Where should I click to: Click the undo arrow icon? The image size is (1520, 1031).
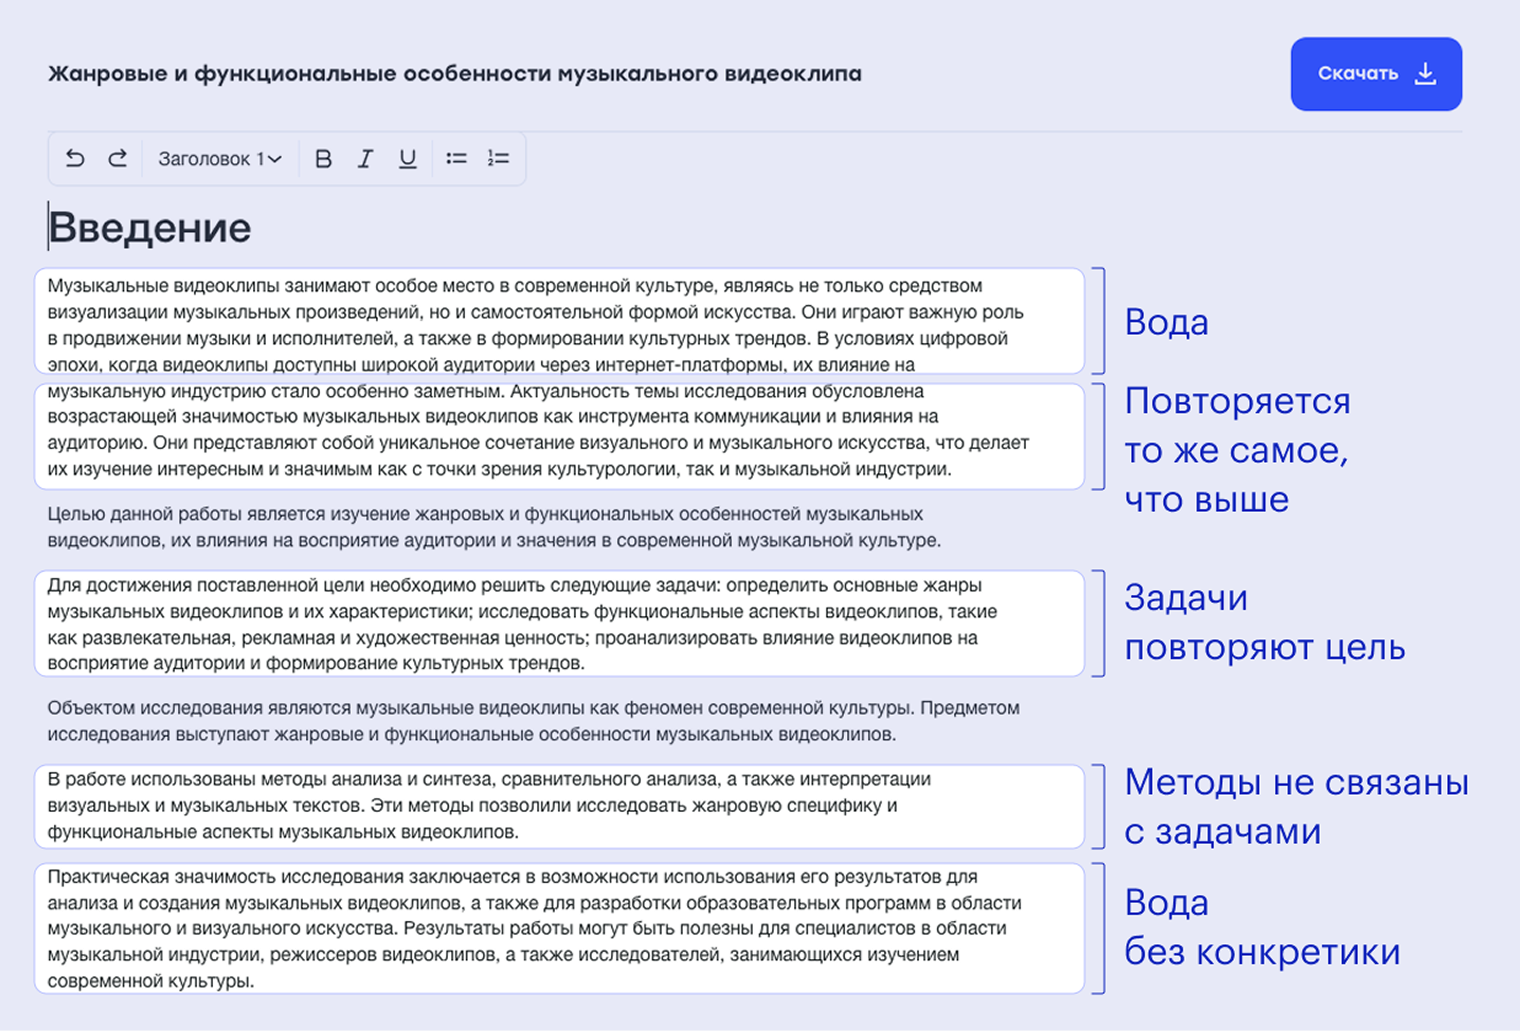tap(75, 158)
